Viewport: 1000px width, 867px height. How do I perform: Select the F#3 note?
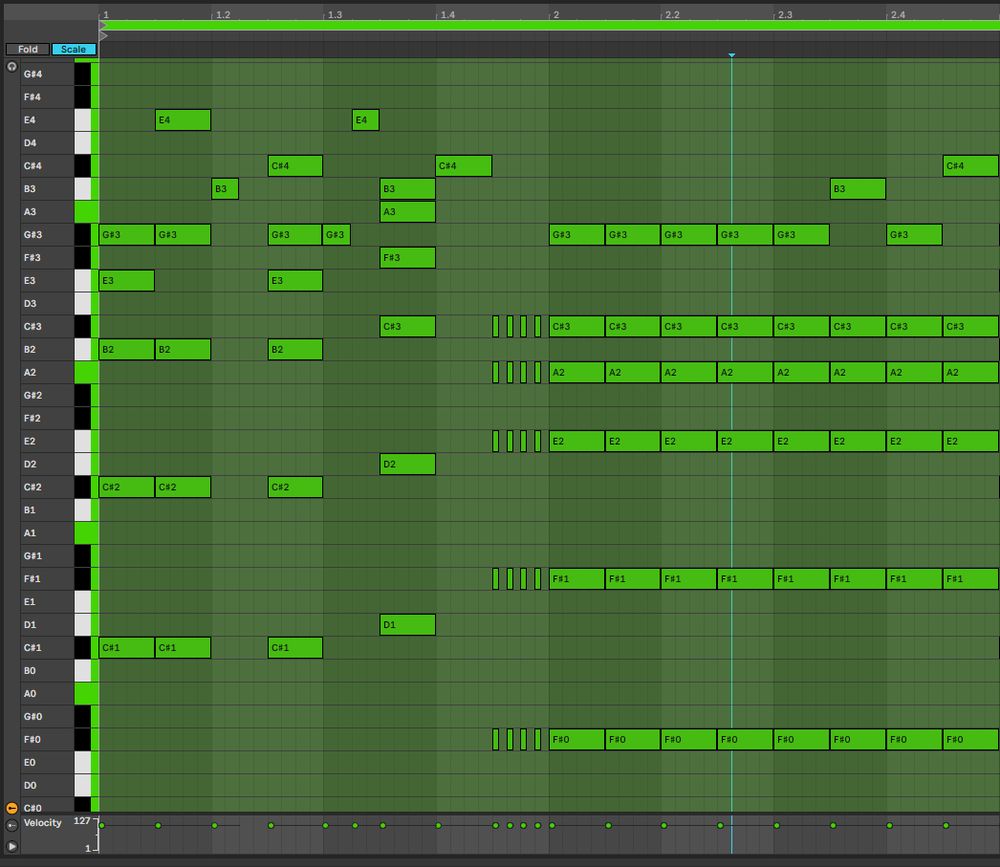[408, 258]
